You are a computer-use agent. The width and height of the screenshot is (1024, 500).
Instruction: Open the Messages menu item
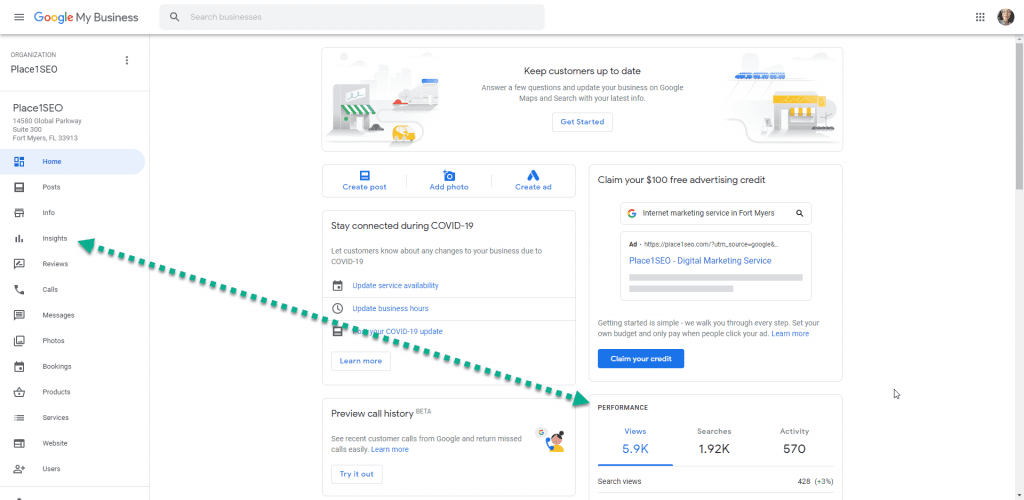72,315
